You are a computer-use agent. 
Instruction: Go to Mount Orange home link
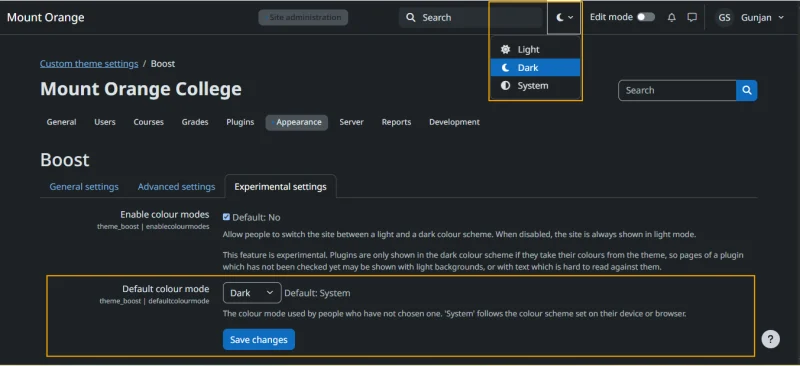click(45, 17)
